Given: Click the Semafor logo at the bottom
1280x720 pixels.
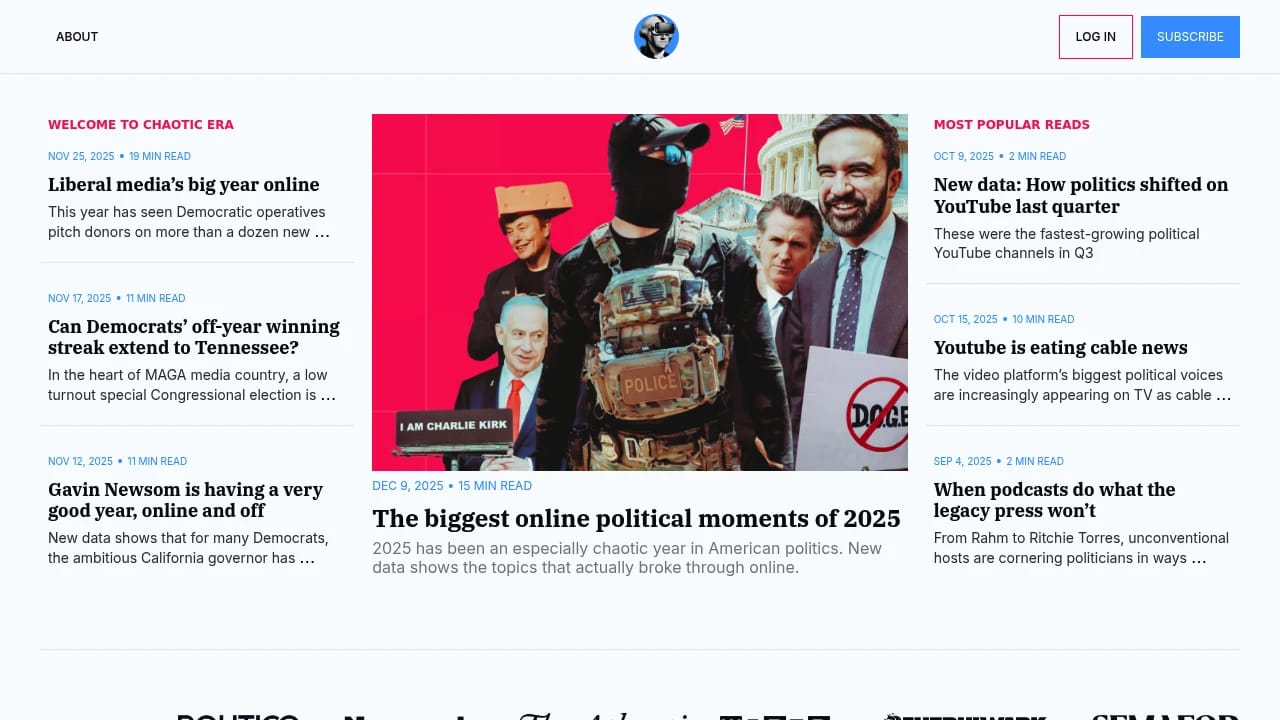Looking at the screenshot, I should pos(1165,716).
